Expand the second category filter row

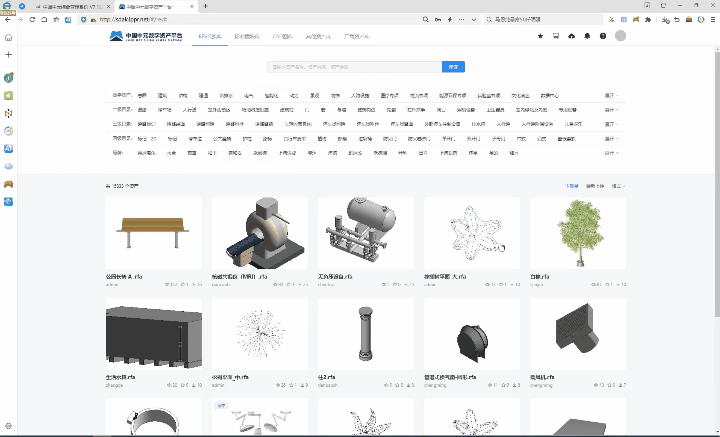[x=610, y=110]
